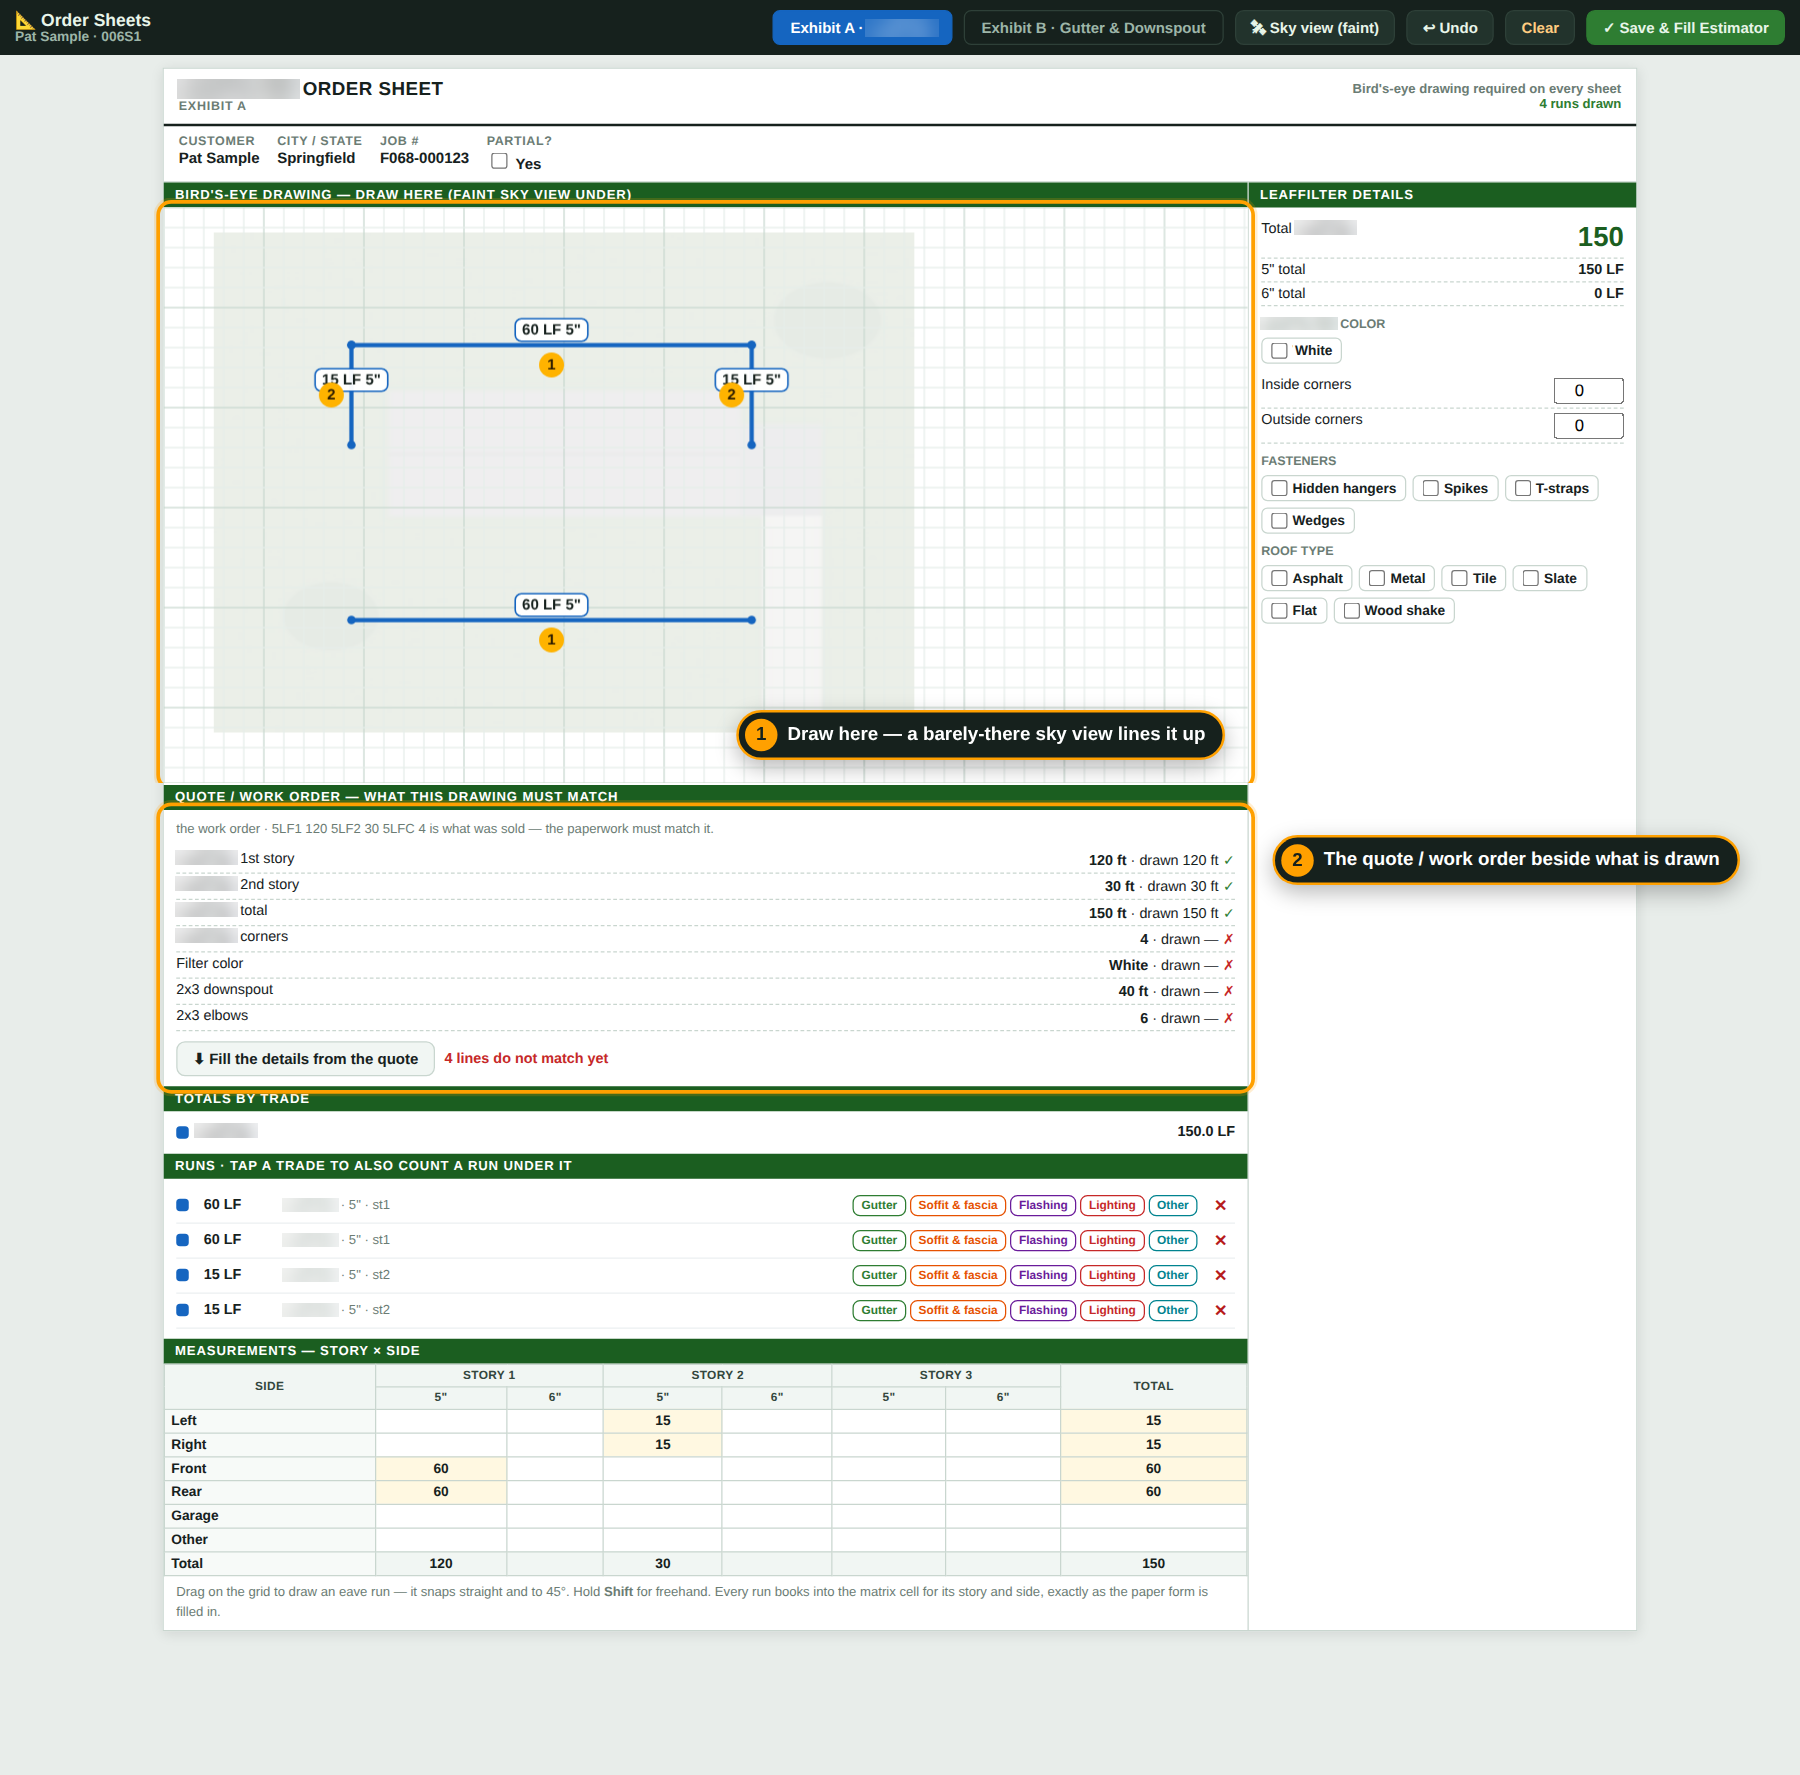Image resolution: width=1800 pixels, height=1775 pixels.
Task: Select Metal roof type
Action: coord(1377,578)
